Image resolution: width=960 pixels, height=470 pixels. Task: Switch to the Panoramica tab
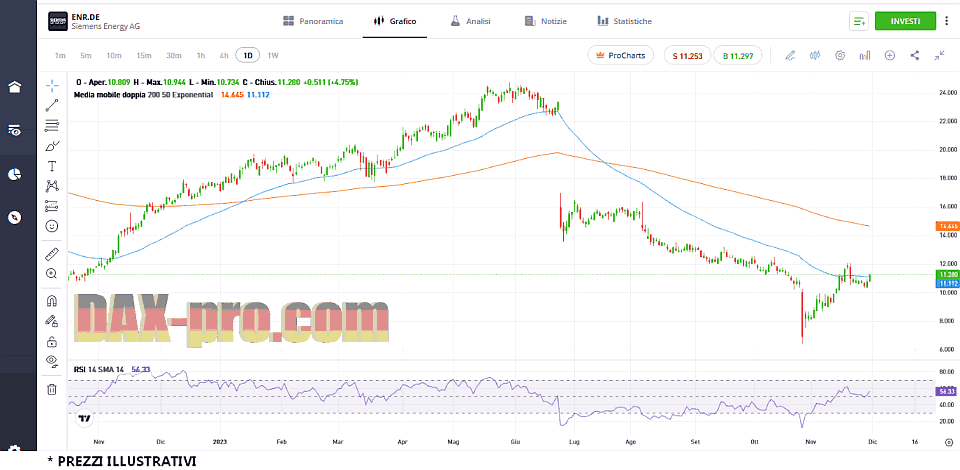pyautogui.click(x=313, y=21)
